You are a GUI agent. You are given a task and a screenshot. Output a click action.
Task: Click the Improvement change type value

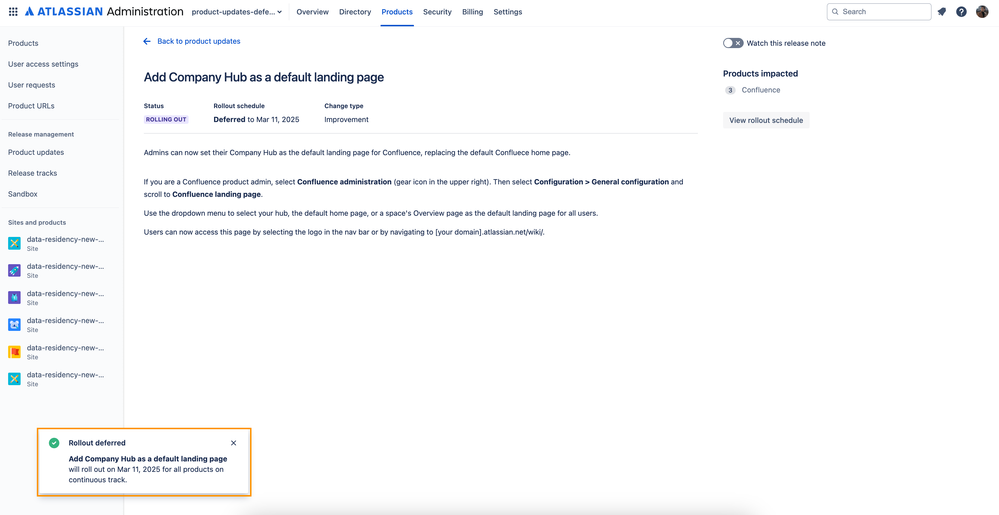pyautogui.click(x=346, y=119)
